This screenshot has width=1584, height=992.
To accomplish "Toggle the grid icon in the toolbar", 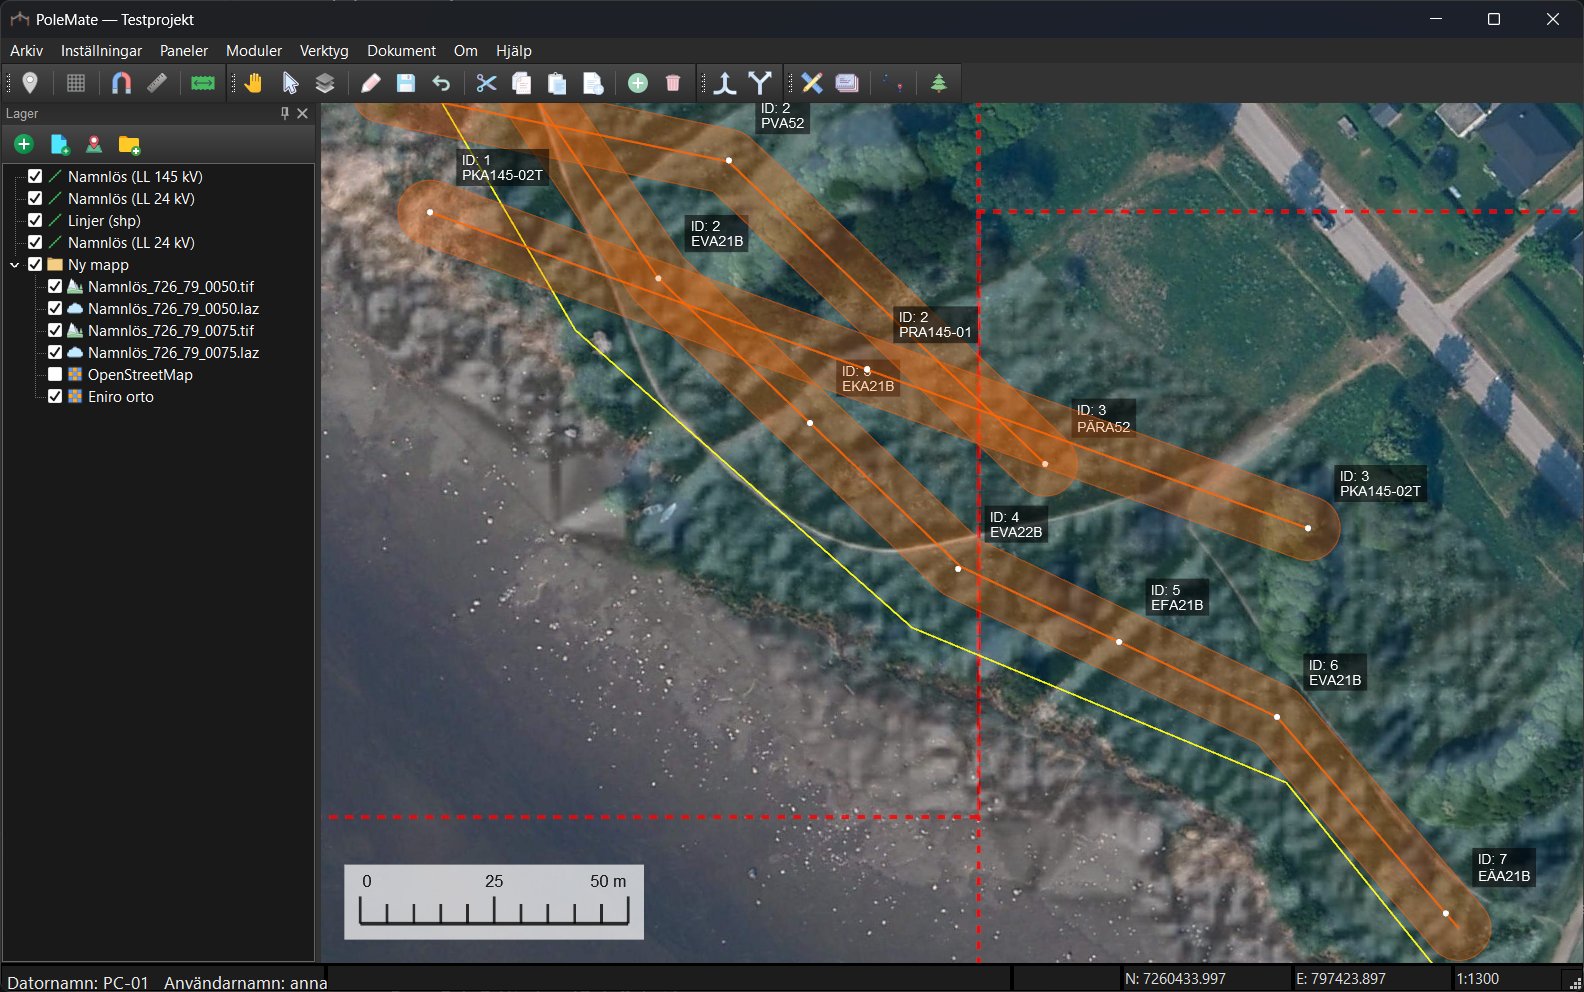I will (76, 83).
